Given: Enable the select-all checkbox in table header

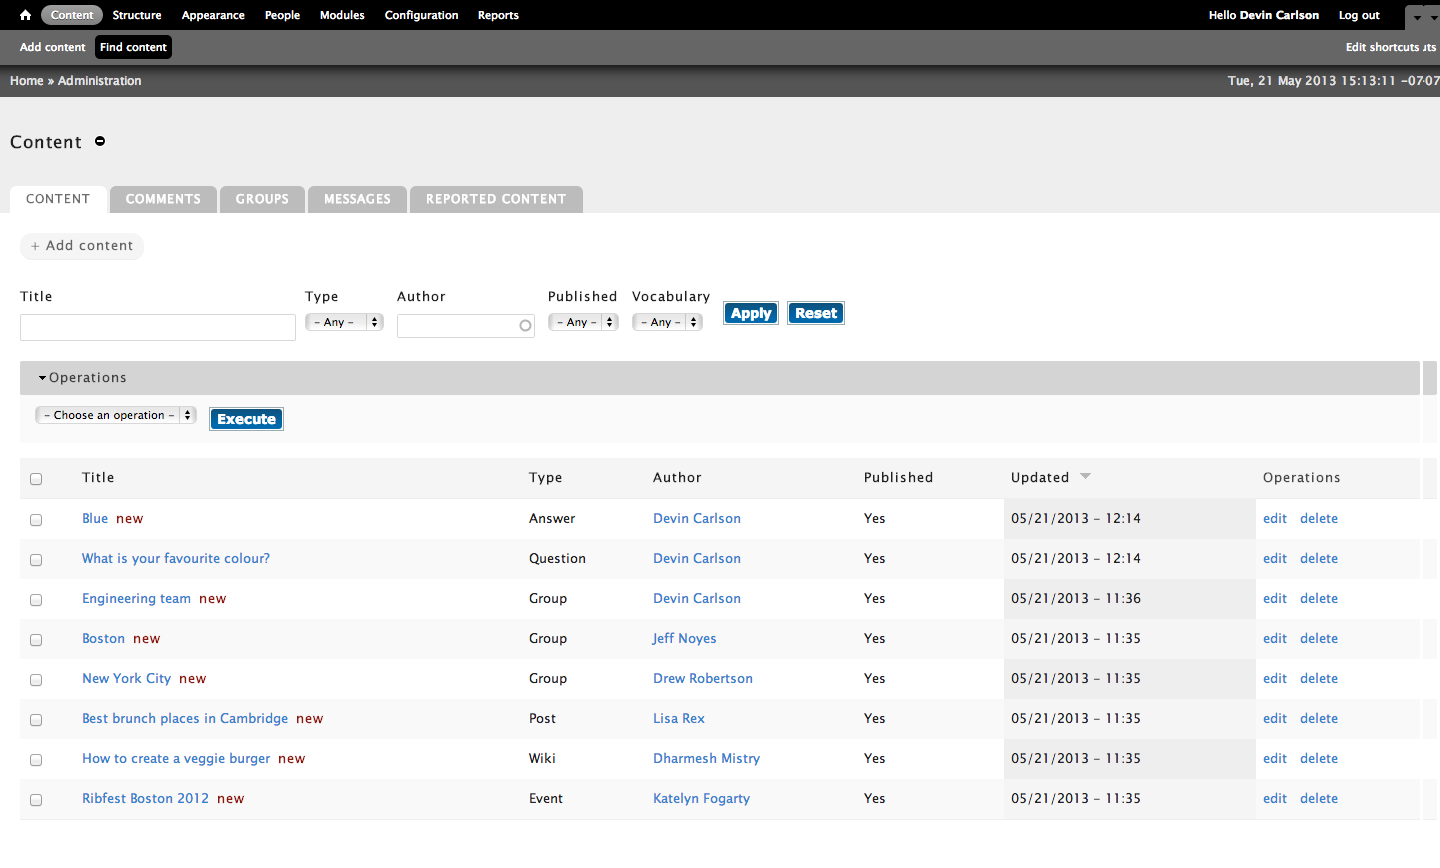Looking at the screenshot, I should 36,479.
